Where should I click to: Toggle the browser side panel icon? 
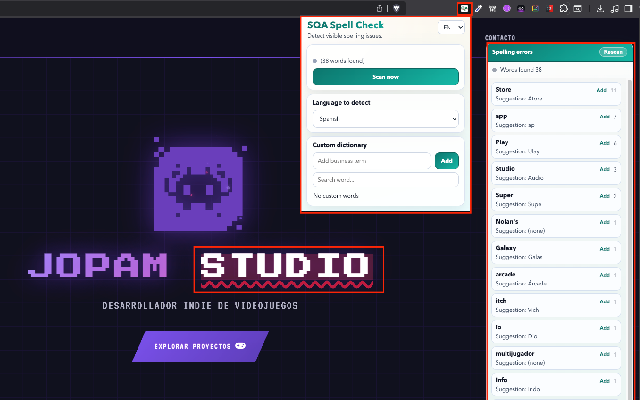628,8
